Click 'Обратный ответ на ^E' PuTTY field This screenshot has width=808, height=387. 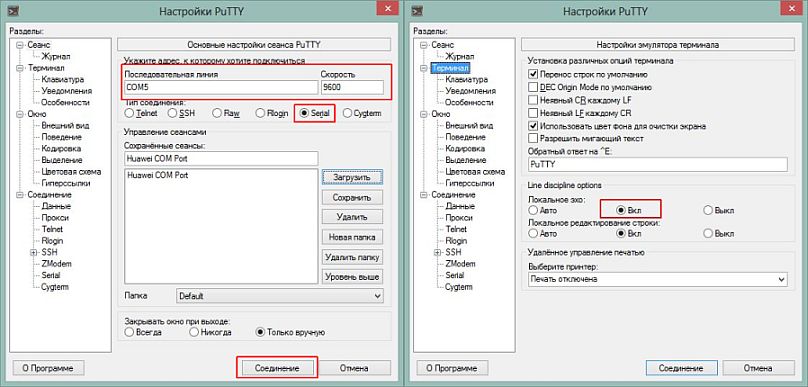tap(658, 164)
